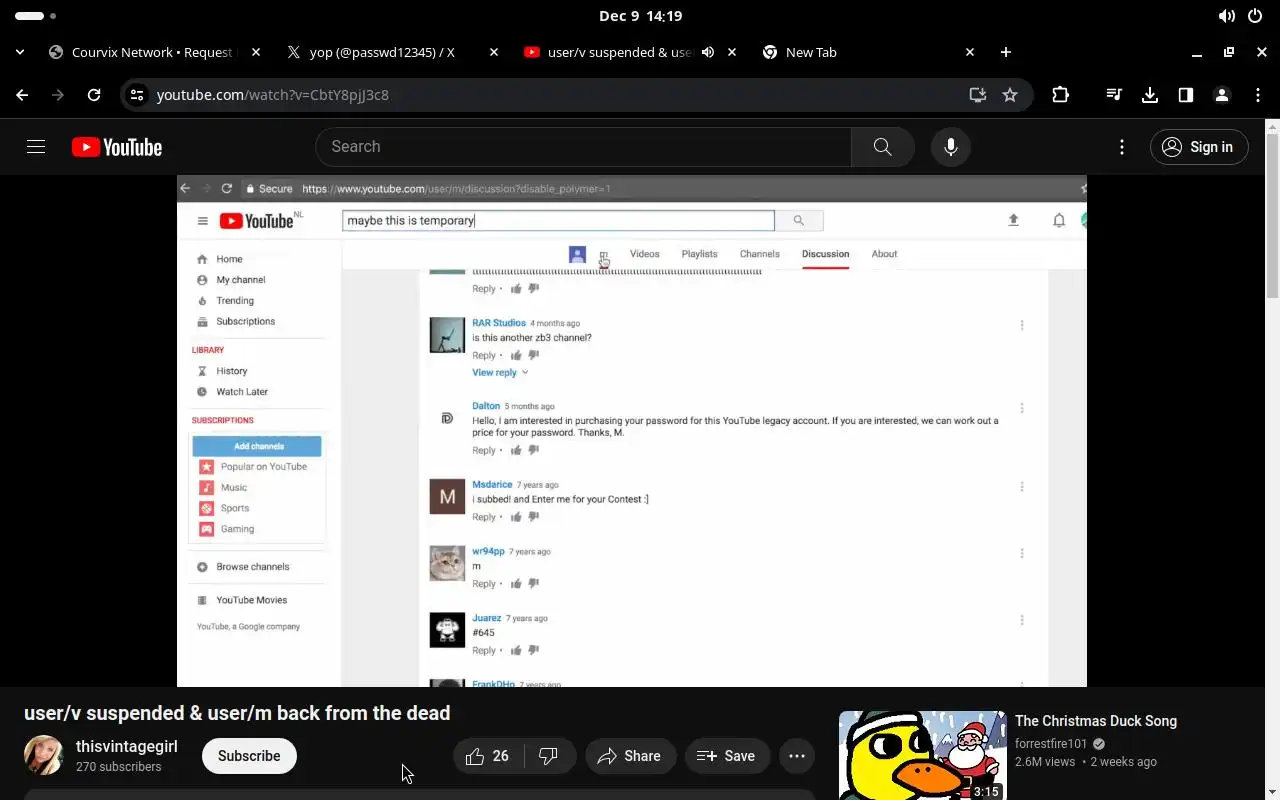Open thisvintagegirl channel name link
1280x800 pixels.
(127, 747)
